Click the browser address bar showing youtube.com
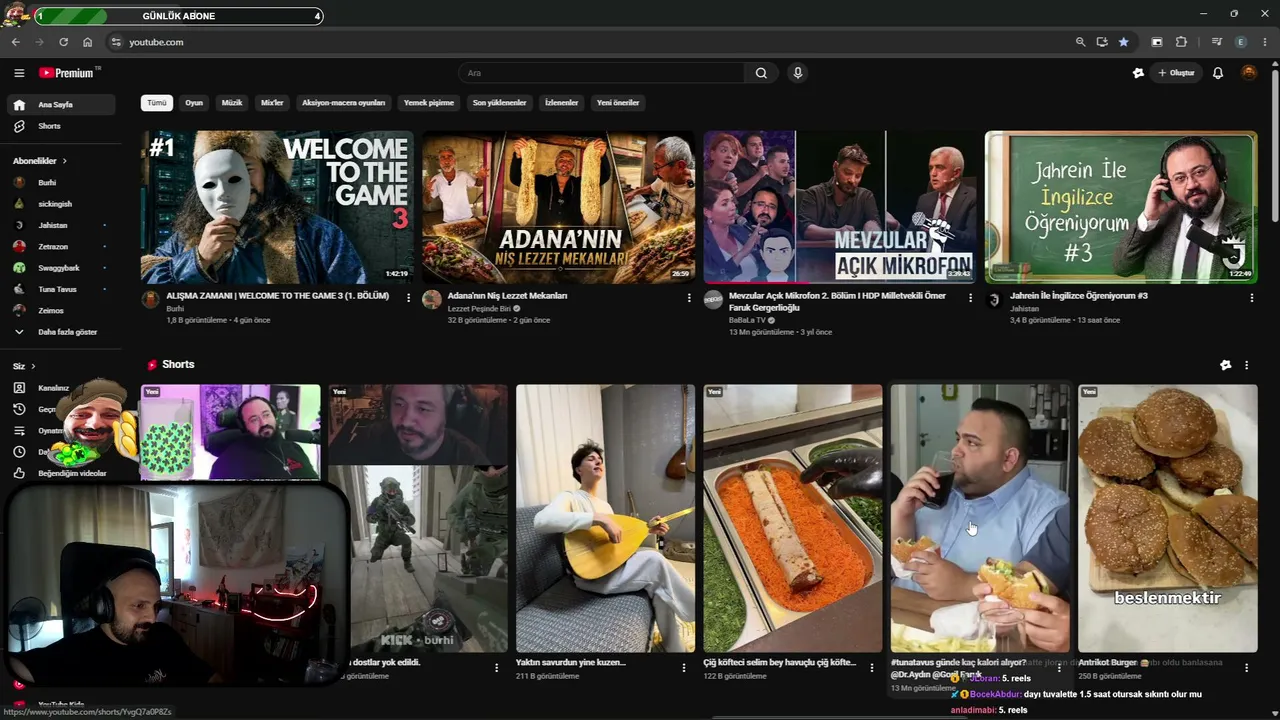1280x720 pixels. [x=590, y=42]
